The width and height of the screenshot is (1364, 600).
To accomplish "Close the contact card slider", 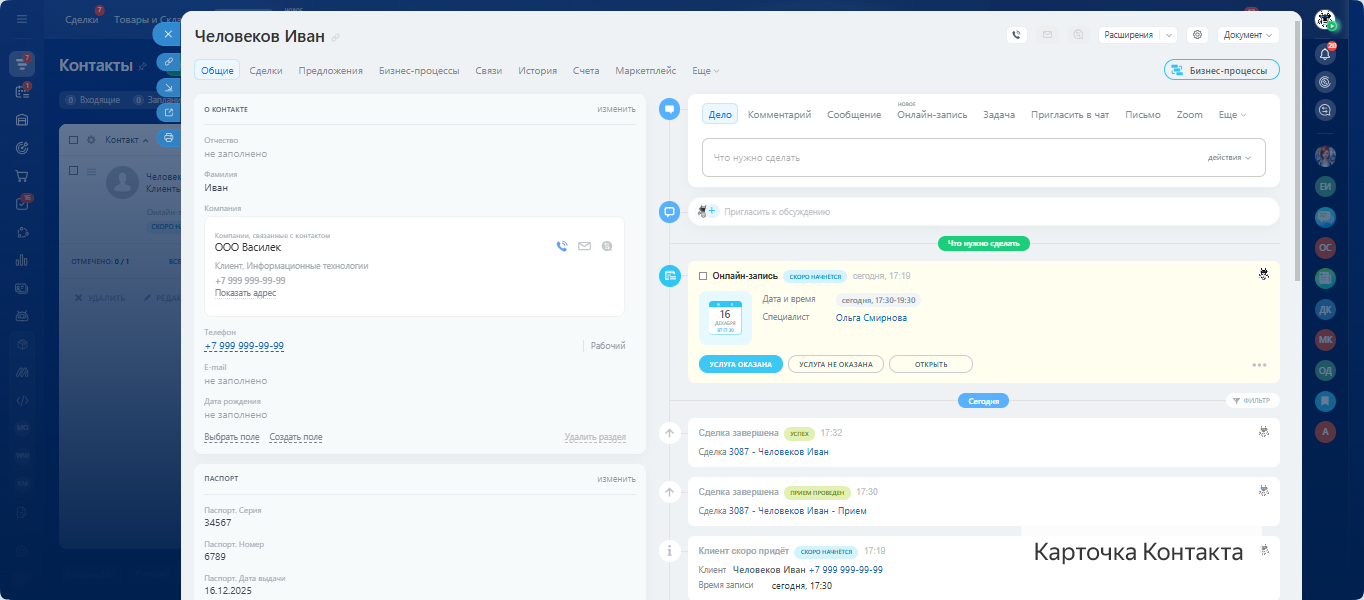I will click(168, 34).
